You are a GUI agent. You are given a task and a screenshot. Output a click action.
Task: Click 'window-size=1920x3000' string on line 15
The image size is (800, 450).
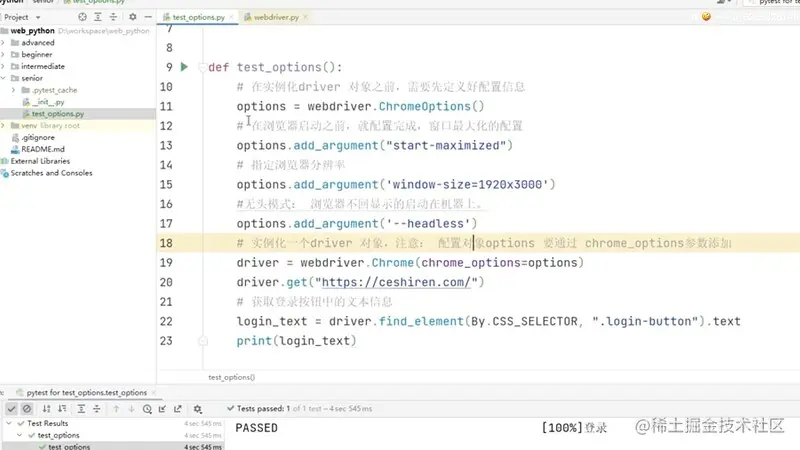coord(467,184)
